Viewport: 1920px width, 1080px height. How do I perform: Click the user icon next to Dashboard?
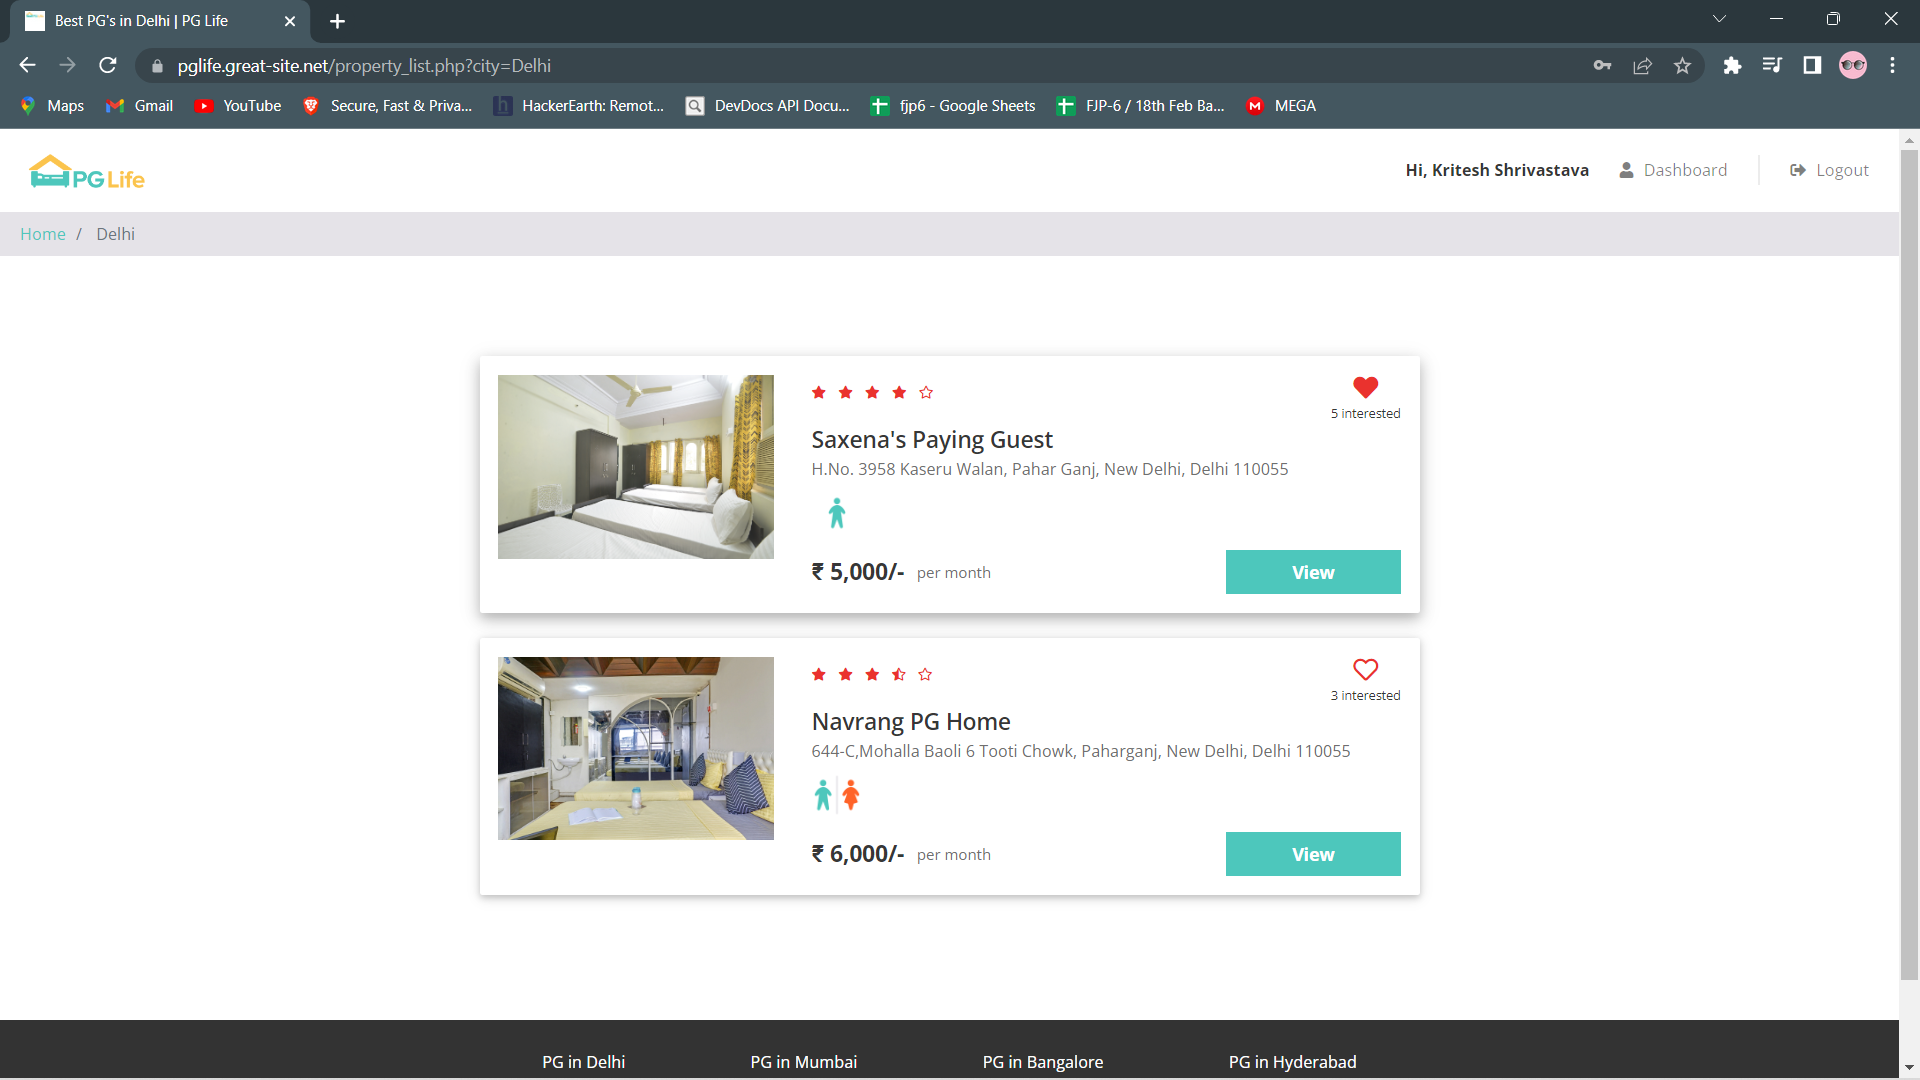click(x=1624, y=170)
